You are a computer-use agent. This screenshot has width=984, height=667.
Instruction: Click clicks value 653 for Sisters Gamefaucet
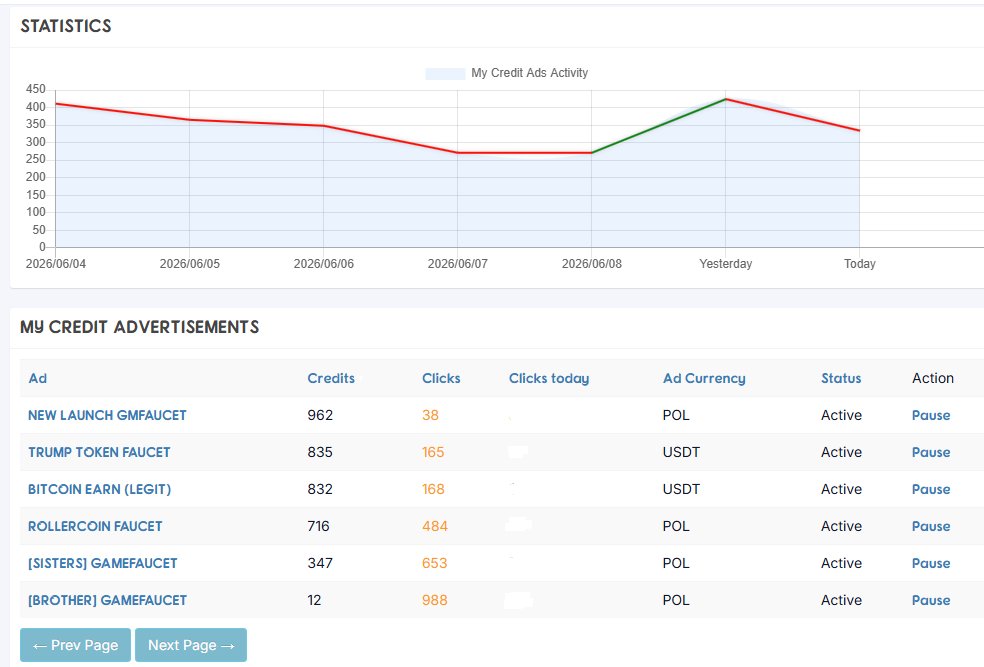[x=434, y=563]
